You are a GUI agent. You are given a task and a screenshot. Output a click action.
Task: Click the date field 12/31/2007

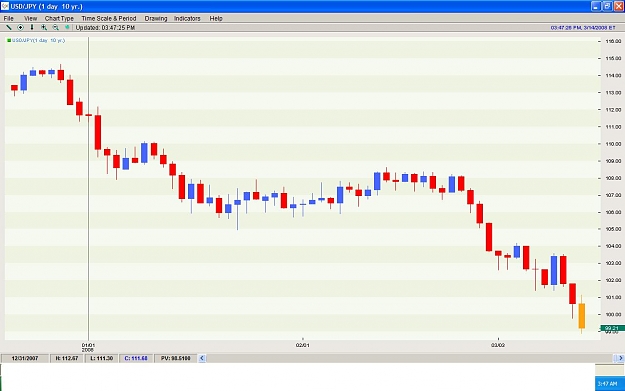(25, 358)
